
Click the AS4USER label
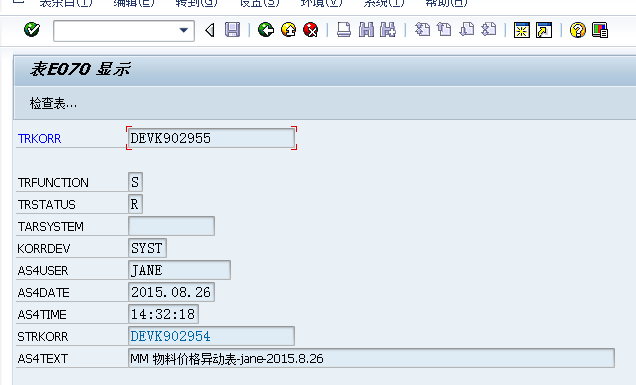pos(43,271)
